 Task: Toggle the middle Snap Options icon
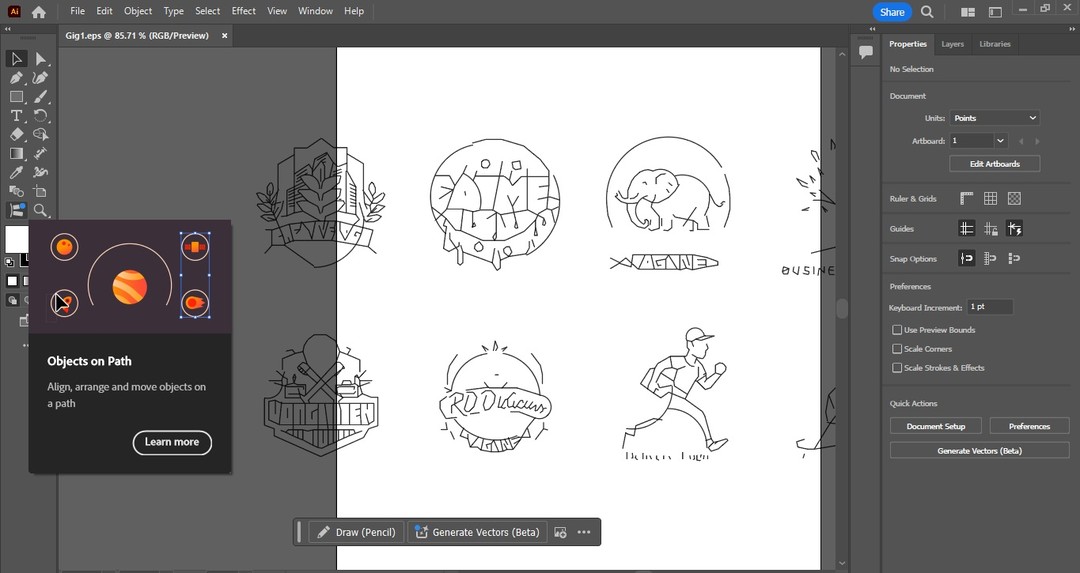[x=990, y=259]
